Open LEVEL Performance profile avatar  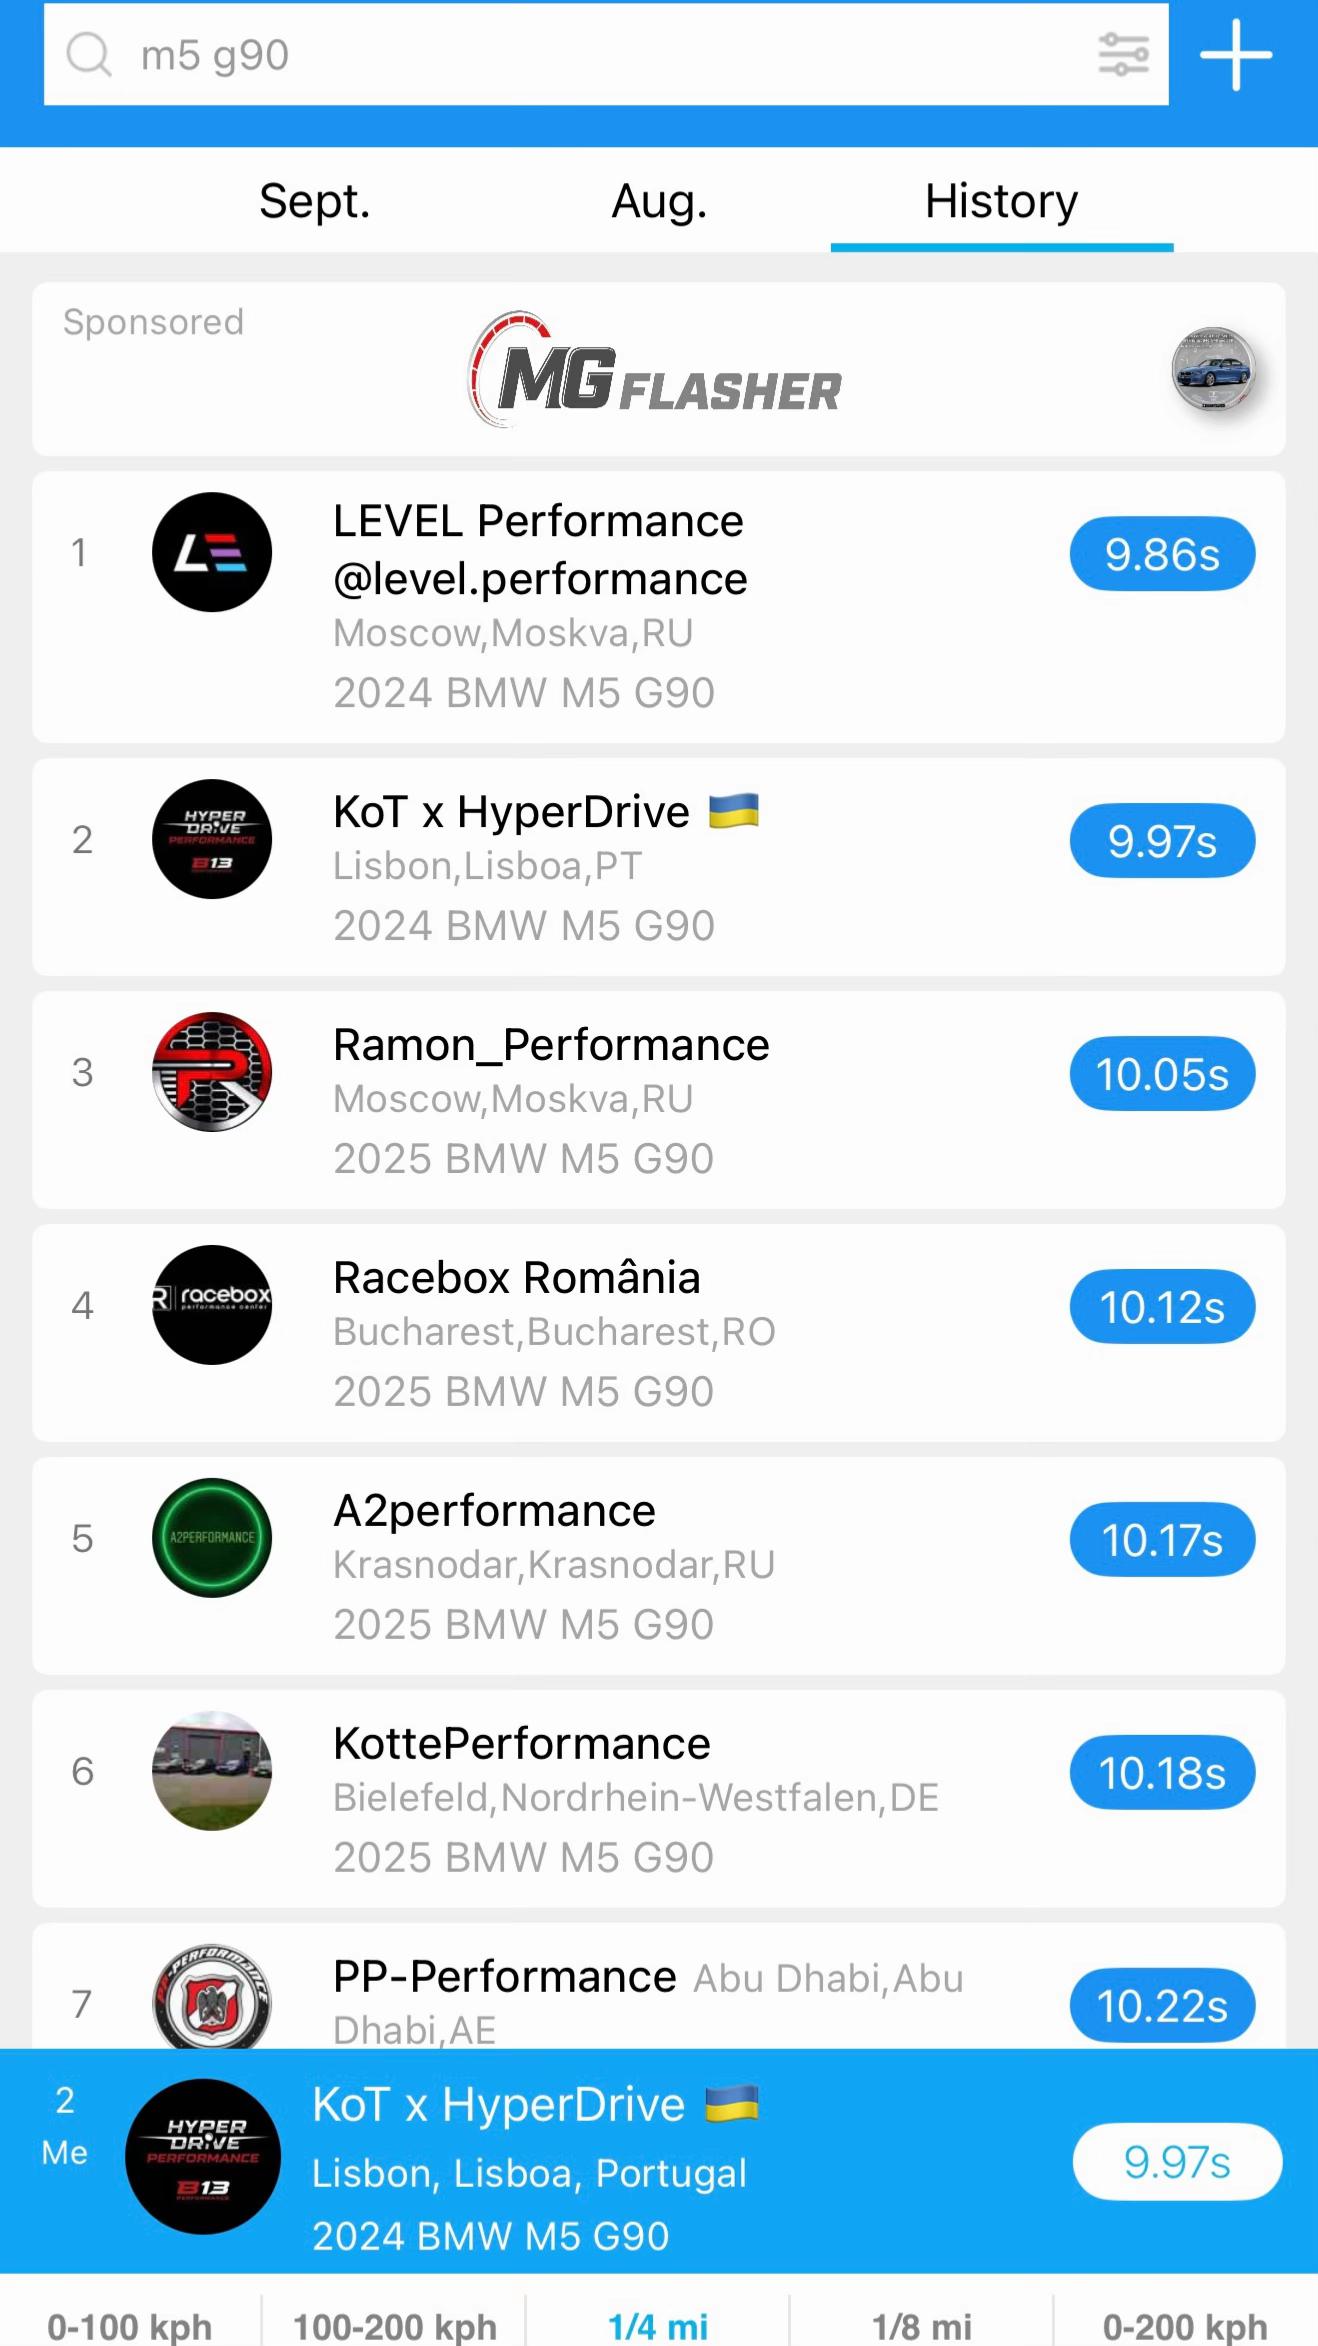click(212, 552)
